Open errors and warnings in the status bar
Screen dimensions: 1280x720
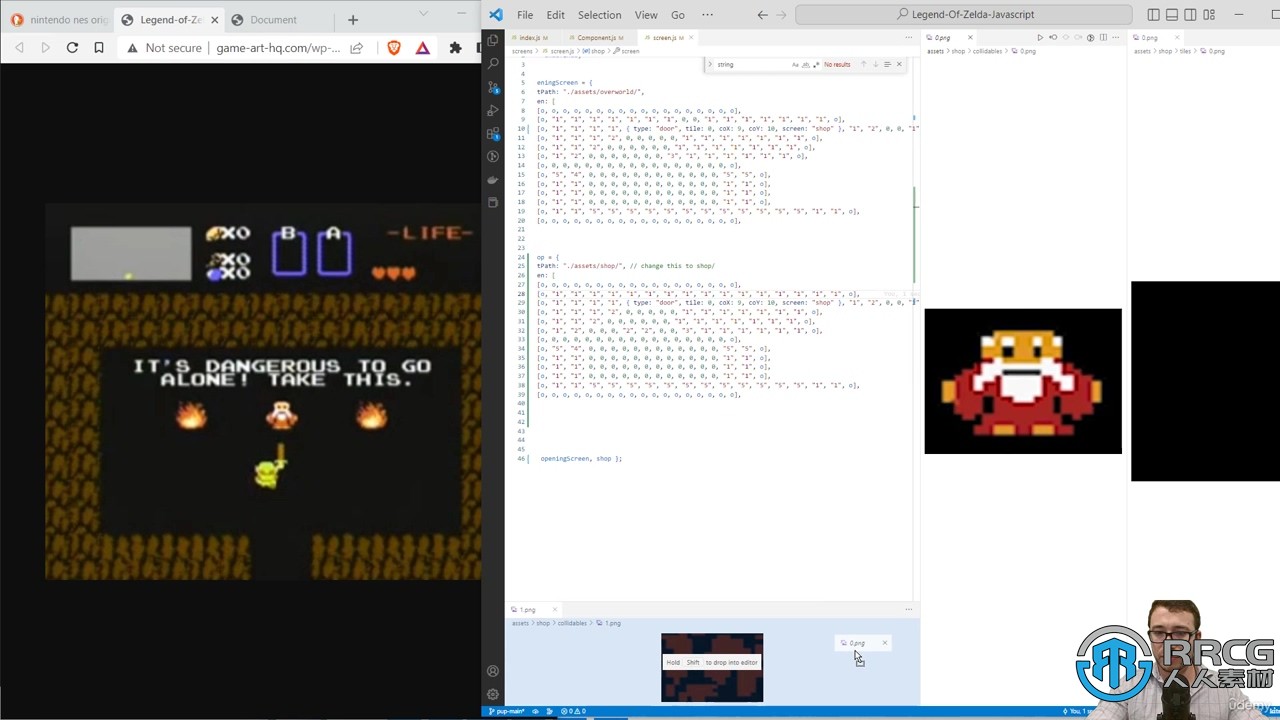[x=573, y=711]
